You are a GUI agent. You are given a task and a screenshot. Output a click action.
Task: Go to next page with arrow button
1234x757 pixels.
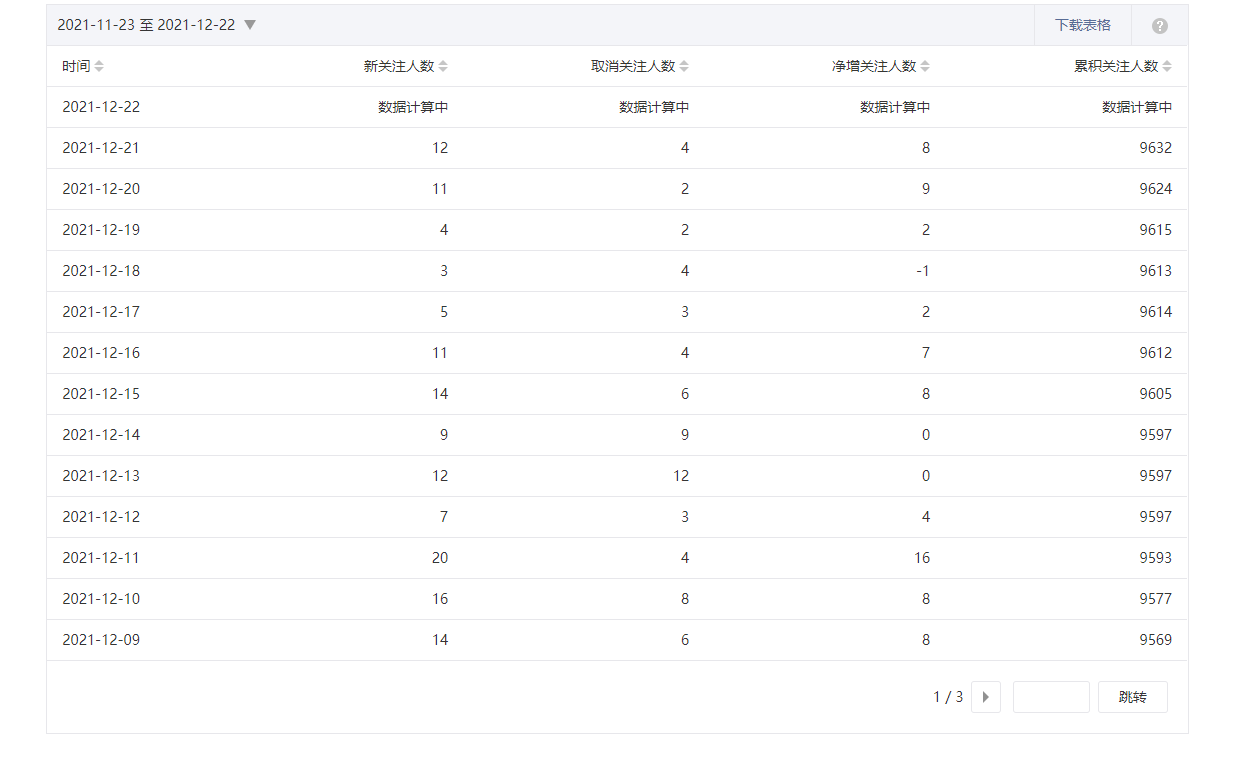(986, 697)
